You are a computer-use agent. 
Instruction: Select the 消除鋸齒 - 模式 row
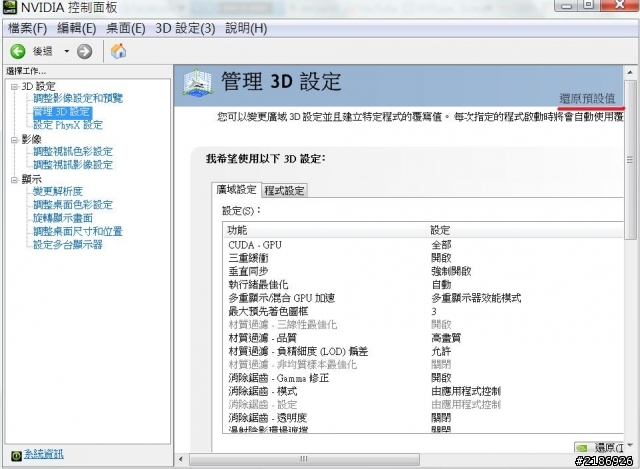tap(423, 391)
